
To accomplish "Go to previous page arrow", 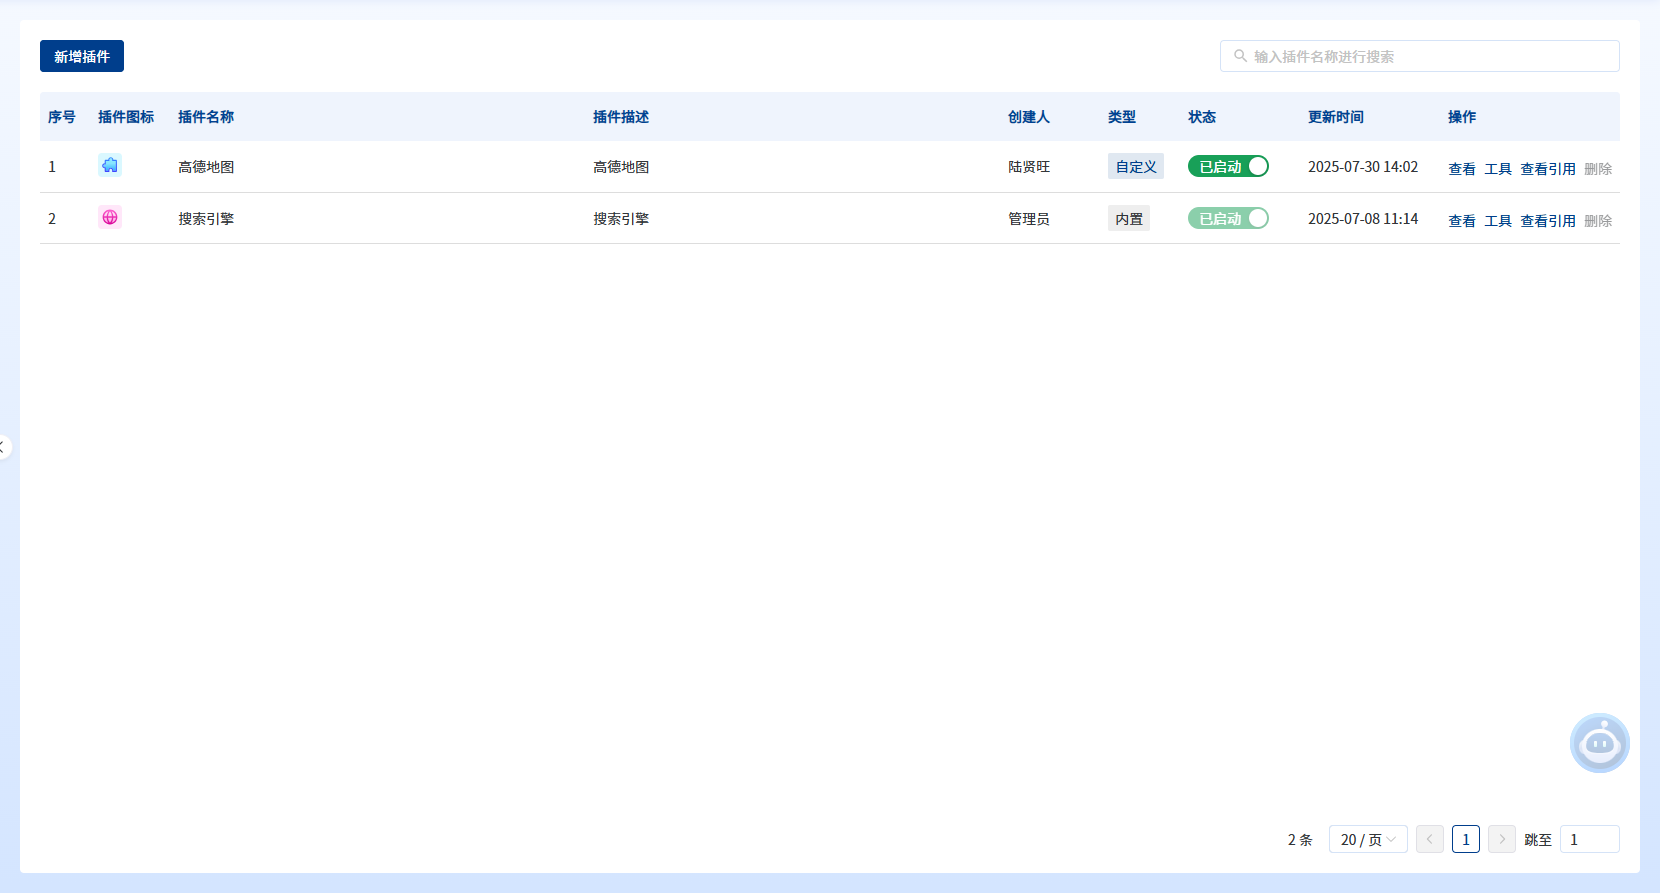I will click(1429, 839).
